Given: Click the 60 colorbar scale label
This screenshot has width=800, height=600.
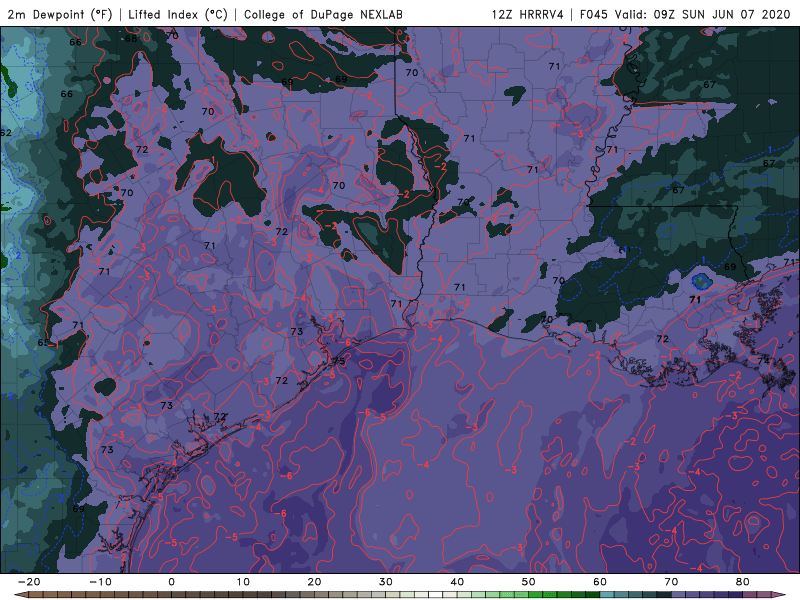Looking at the screenshot, I should click(x=600, y=582).
